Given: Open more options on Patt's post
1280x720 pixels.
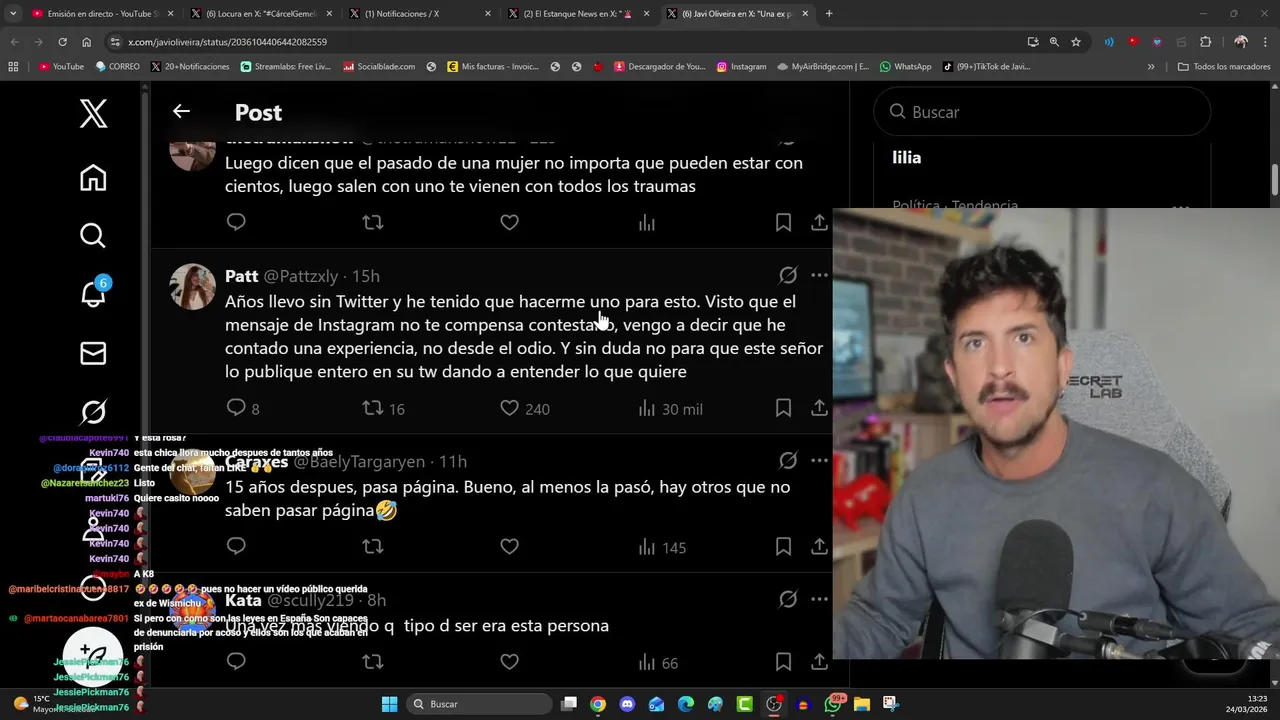Looking at the screenshot, I should pos(819,275).
